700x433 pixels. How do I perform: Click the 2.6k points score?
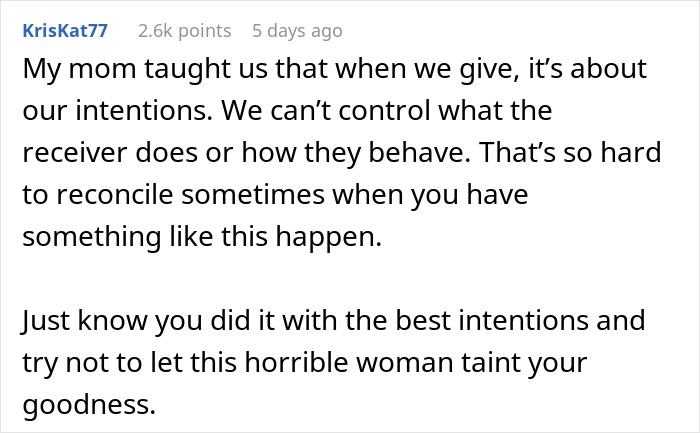(x=183, y=31)
